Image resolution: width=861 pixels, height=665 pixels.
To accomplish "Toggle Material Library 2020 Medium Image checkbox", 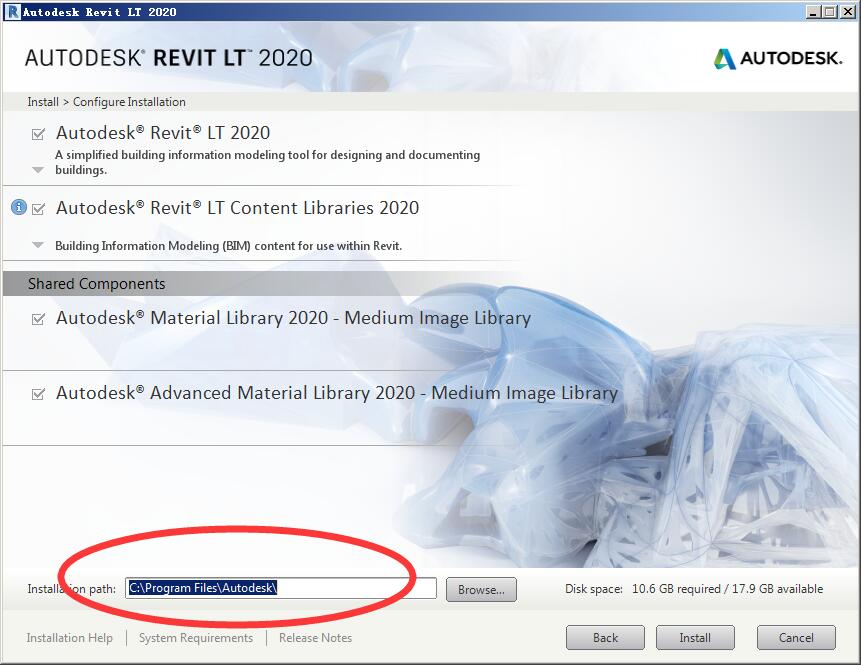I will pyautogui.click(x=38, y=318).
